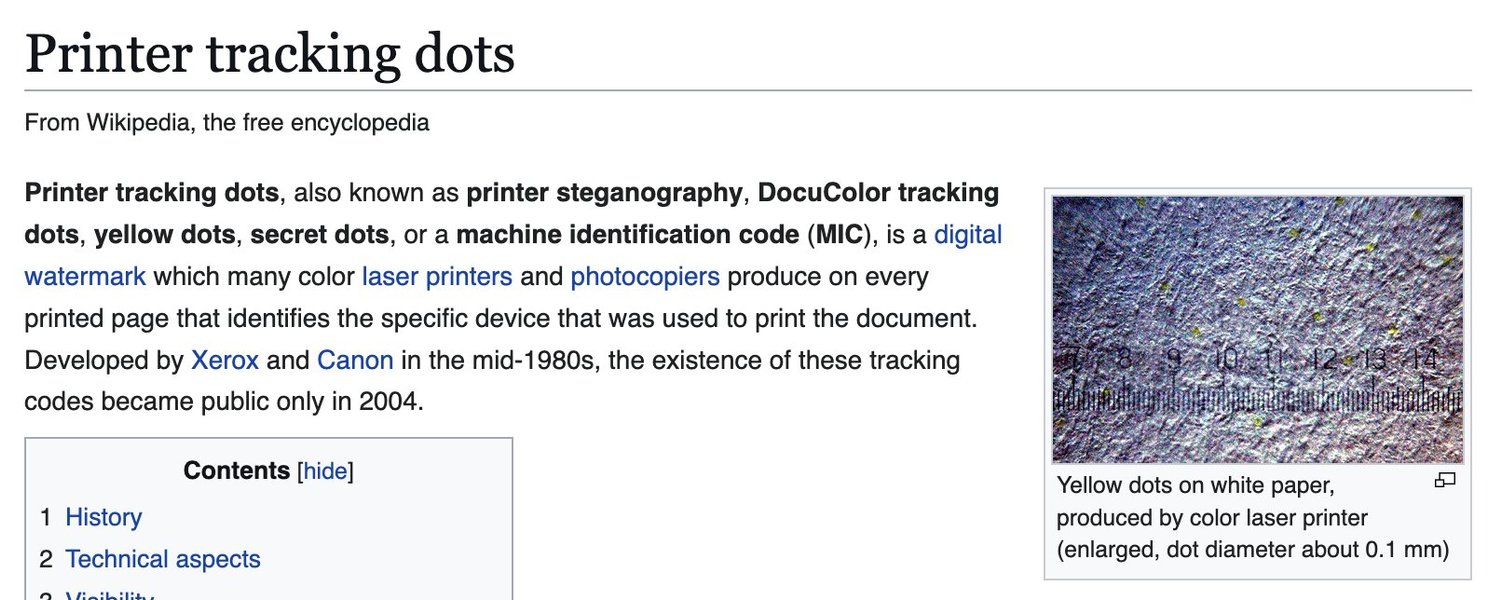Open the 'digital watermark' link
Screen dimensions: 1489x600
(966, 235)
